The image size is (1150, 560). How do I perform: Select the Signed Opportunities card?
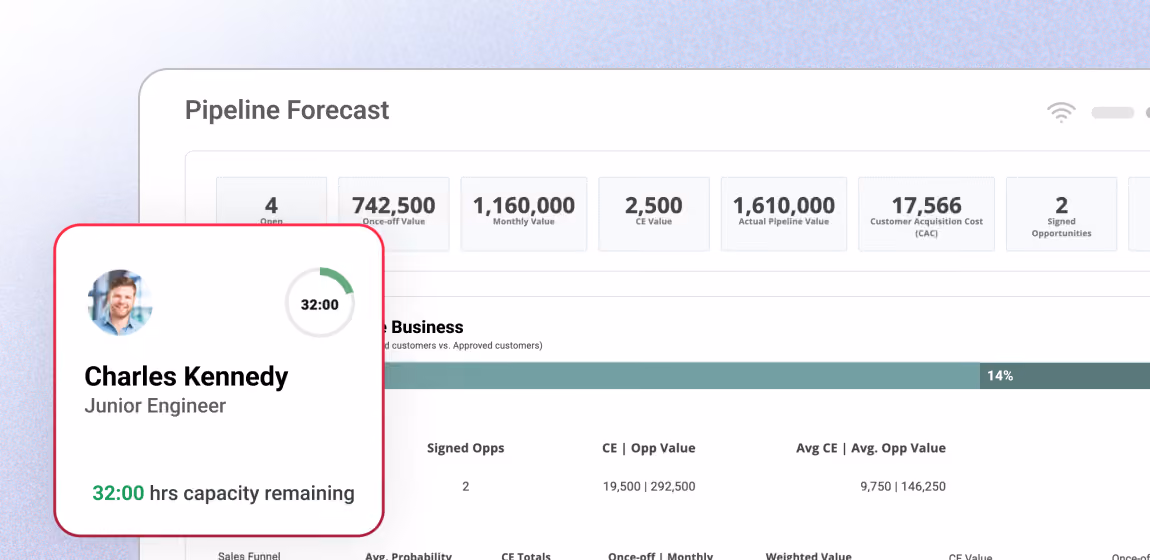point(1061,214)
